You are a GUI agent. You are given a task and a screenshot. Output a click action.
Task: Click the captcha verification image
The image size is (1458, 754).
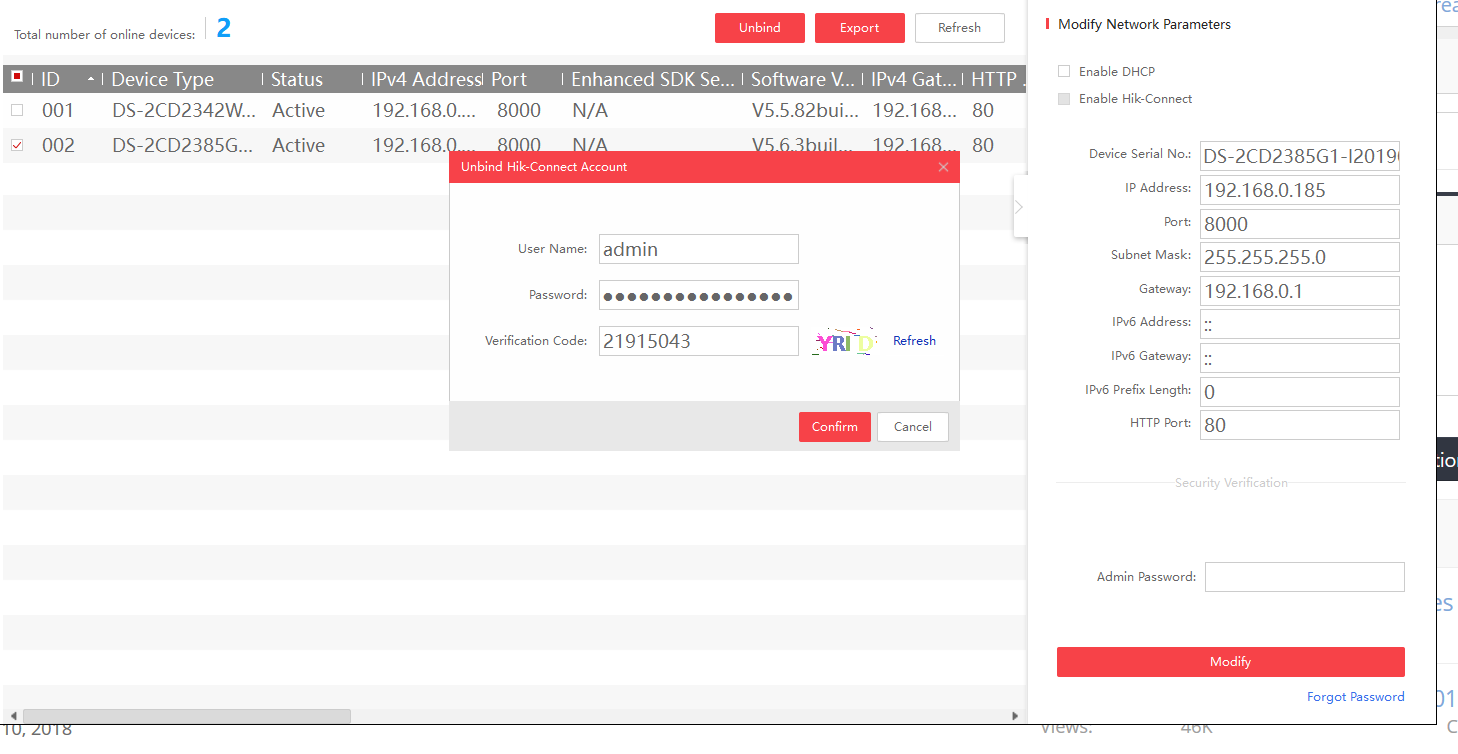[x=845, y=342]
